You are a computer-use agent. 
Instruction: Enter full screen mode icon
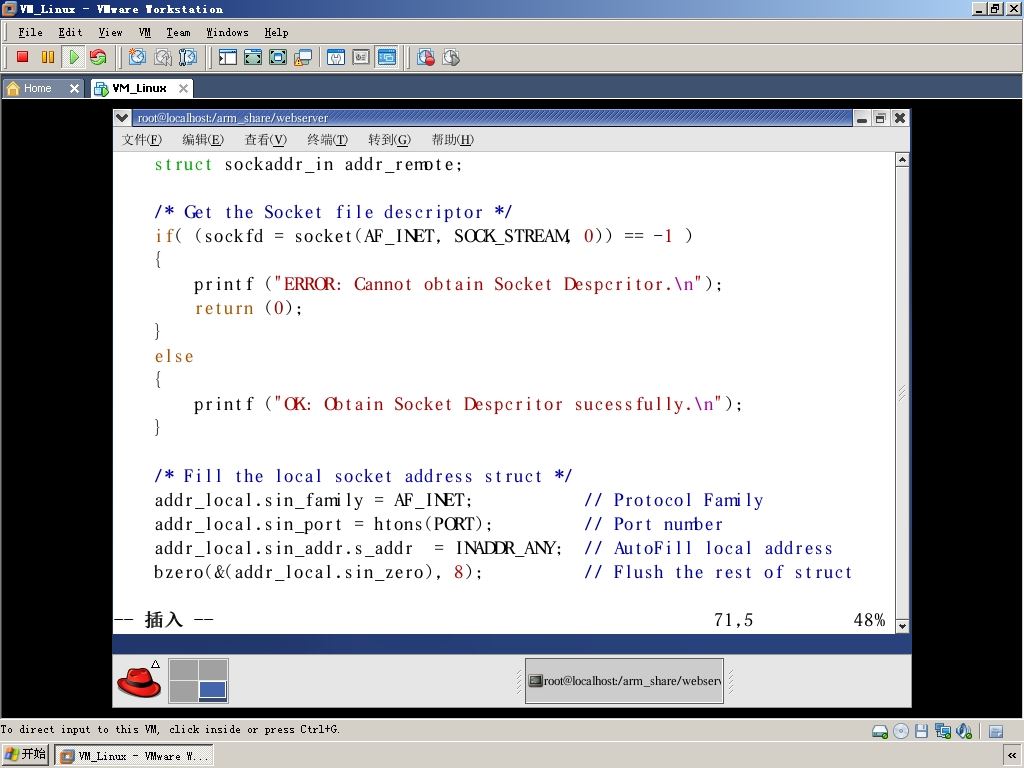coord(278,57)
